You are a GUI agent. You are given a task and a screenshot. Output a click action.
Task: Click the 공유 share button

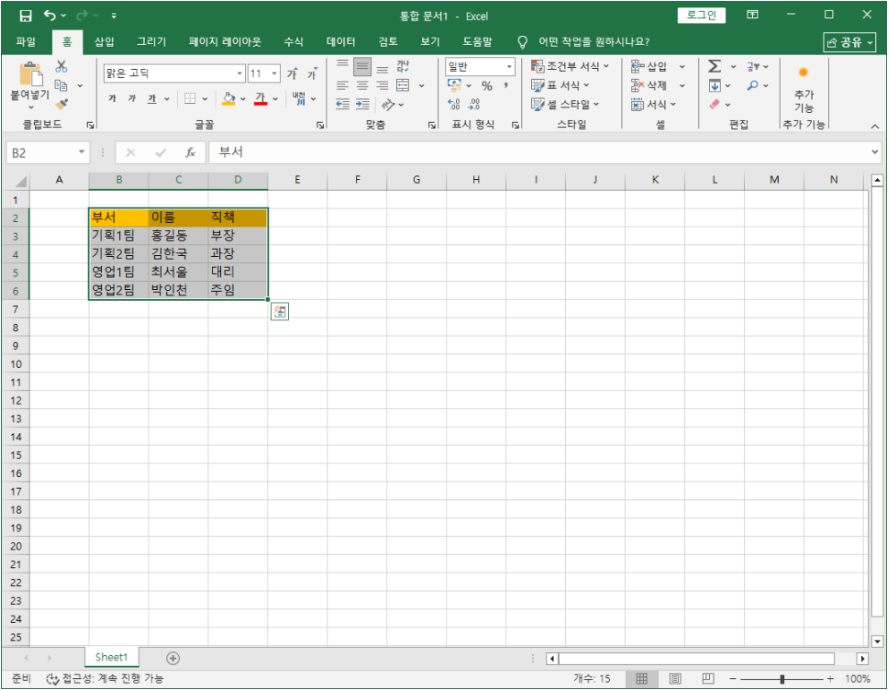[x=849, y=42]
